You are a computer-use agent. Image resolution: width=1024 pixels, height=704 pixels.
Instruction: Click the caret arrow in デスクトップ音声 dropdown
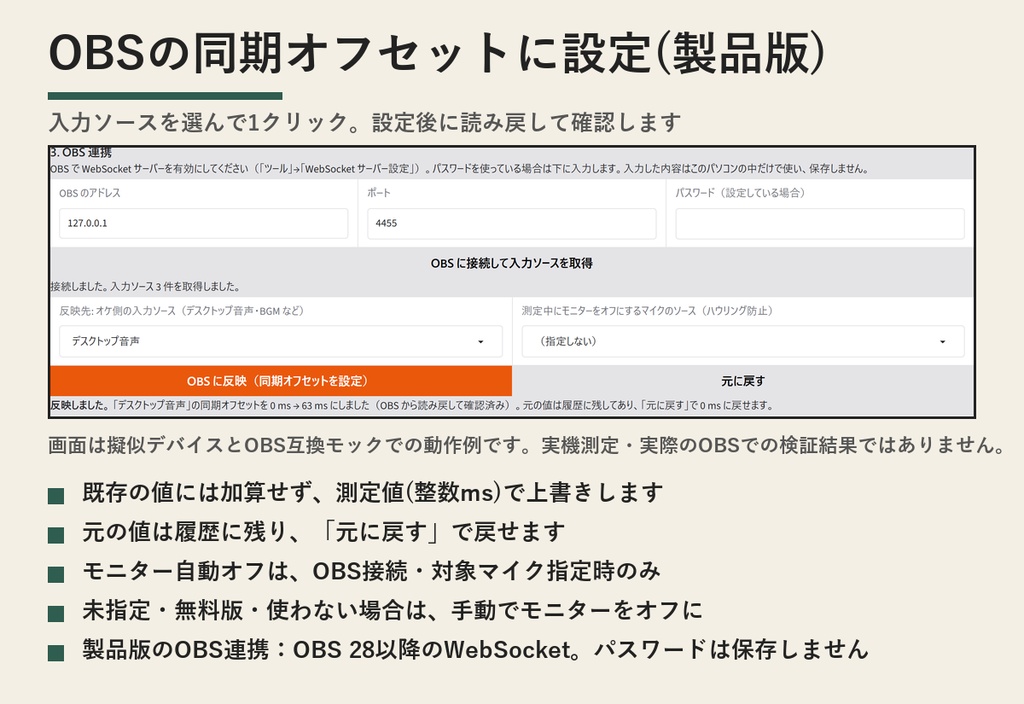click(481, 342)
